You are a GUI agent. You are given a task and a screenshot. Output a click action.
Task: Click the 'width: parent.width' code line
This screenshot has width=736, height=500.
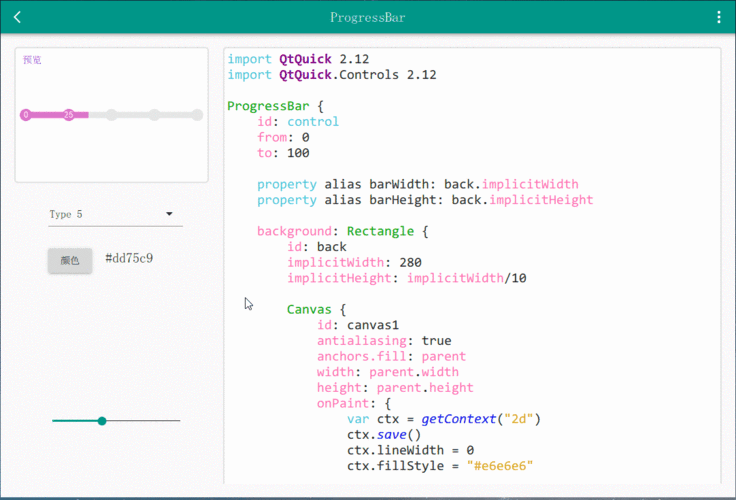click(388, 372)
